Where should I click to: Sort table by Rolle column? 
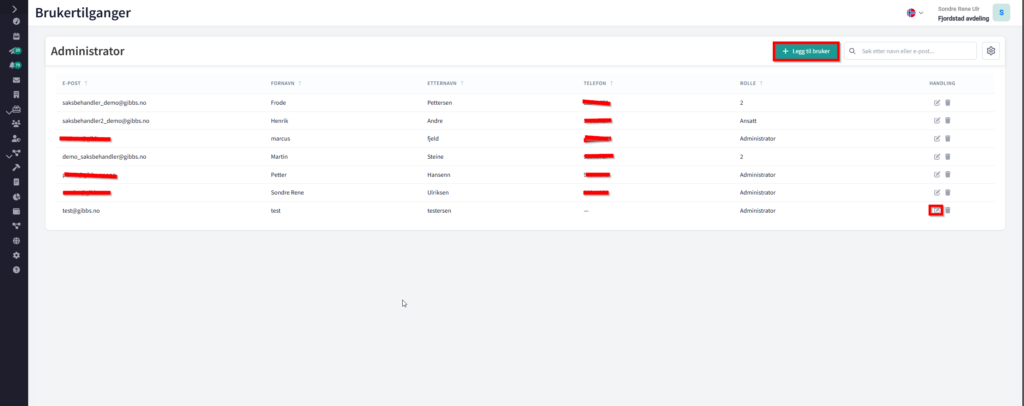[751, 83]
